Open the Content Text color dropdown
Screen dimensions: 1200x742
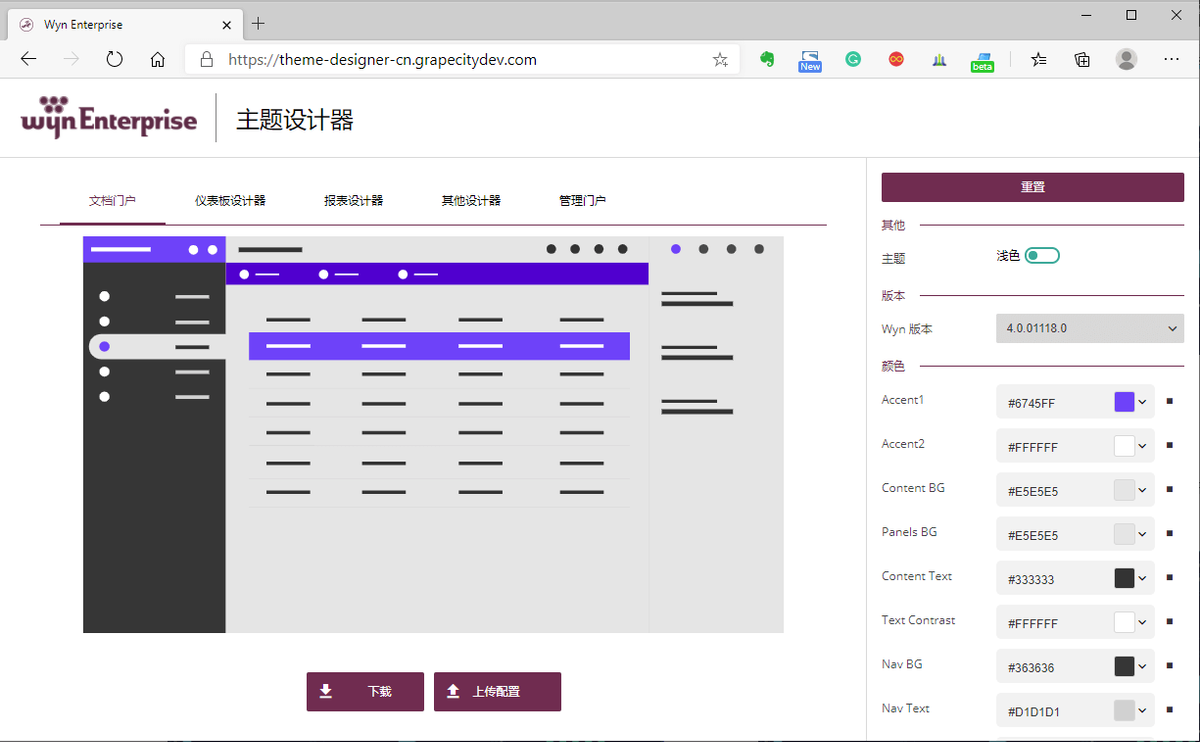[x=1143, y=578]
